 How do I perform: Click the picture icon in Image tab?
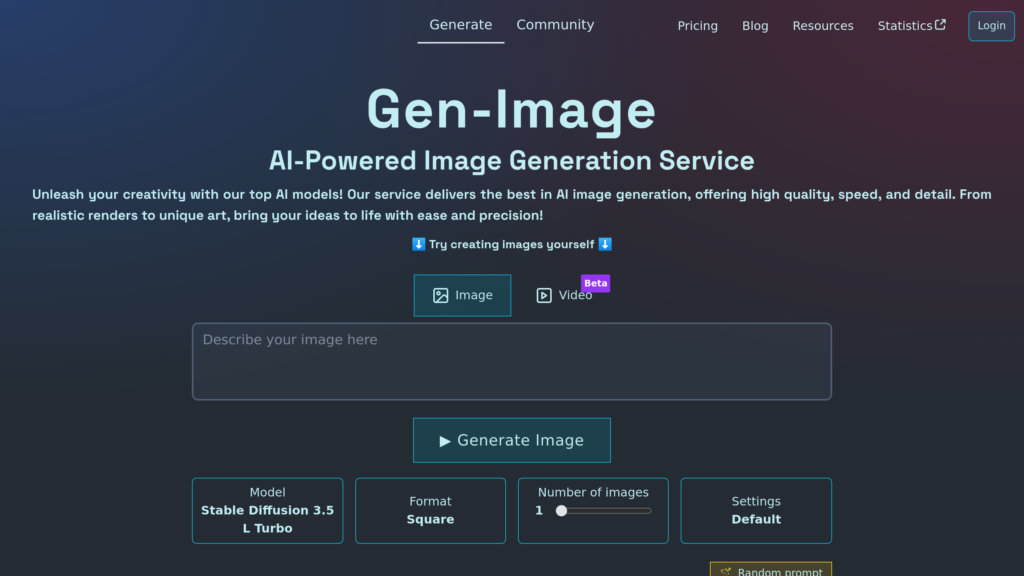pos(441,296)
